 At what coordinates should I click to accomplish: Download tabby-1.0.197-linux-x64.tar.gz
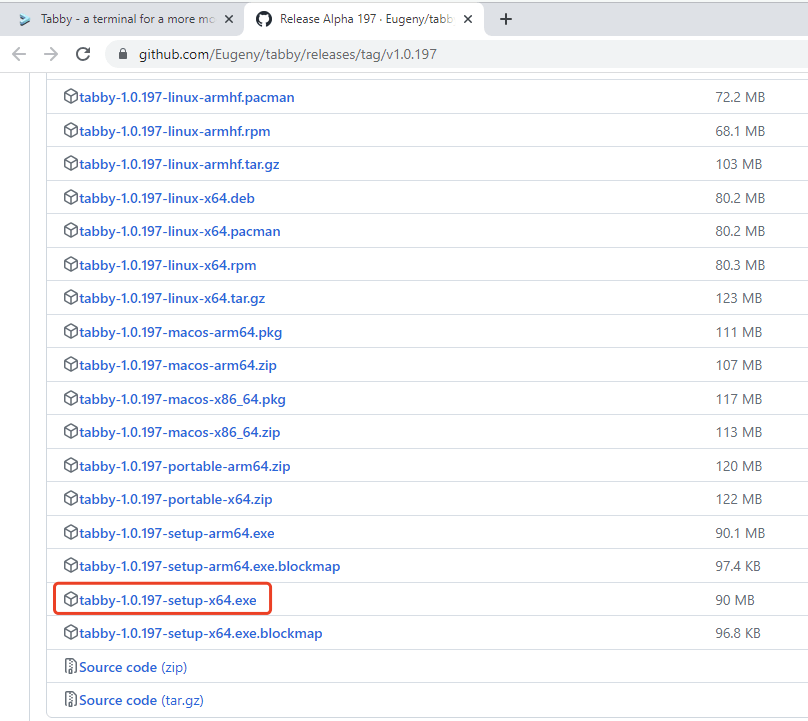click(x=172, y=298)
